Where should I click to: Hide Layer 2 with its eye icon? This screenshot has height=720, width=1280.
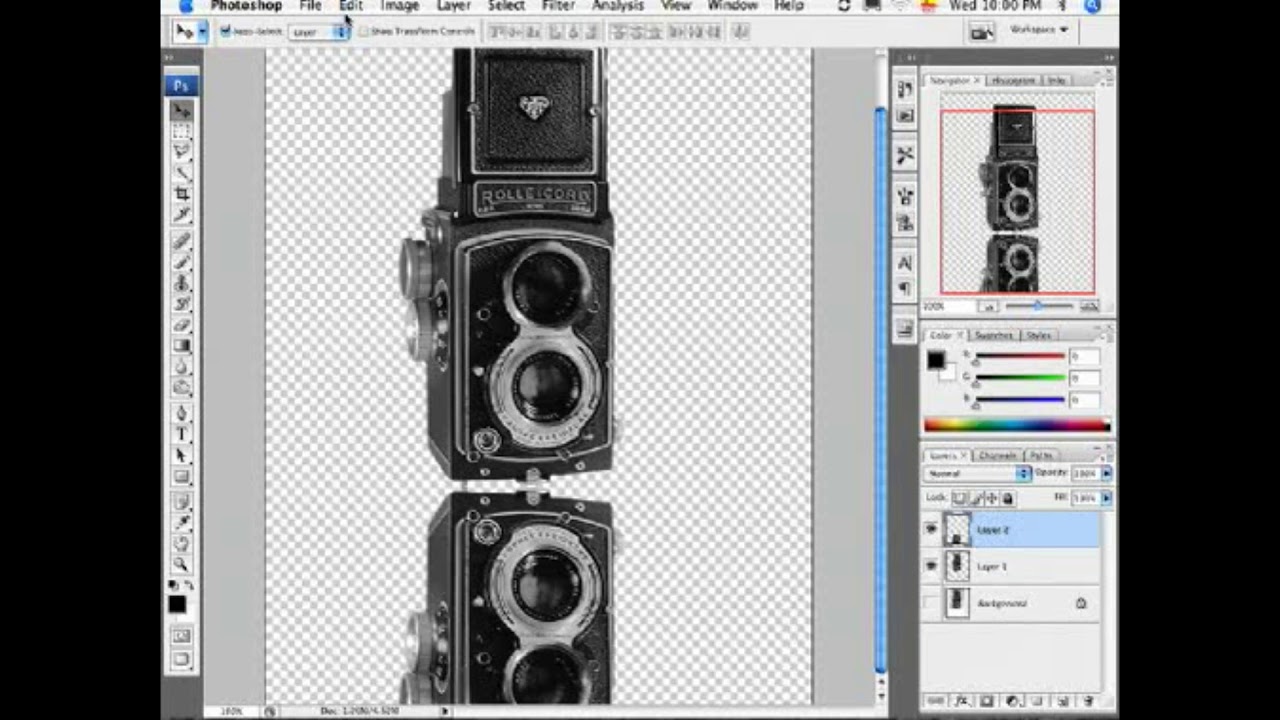coord(932,529)
